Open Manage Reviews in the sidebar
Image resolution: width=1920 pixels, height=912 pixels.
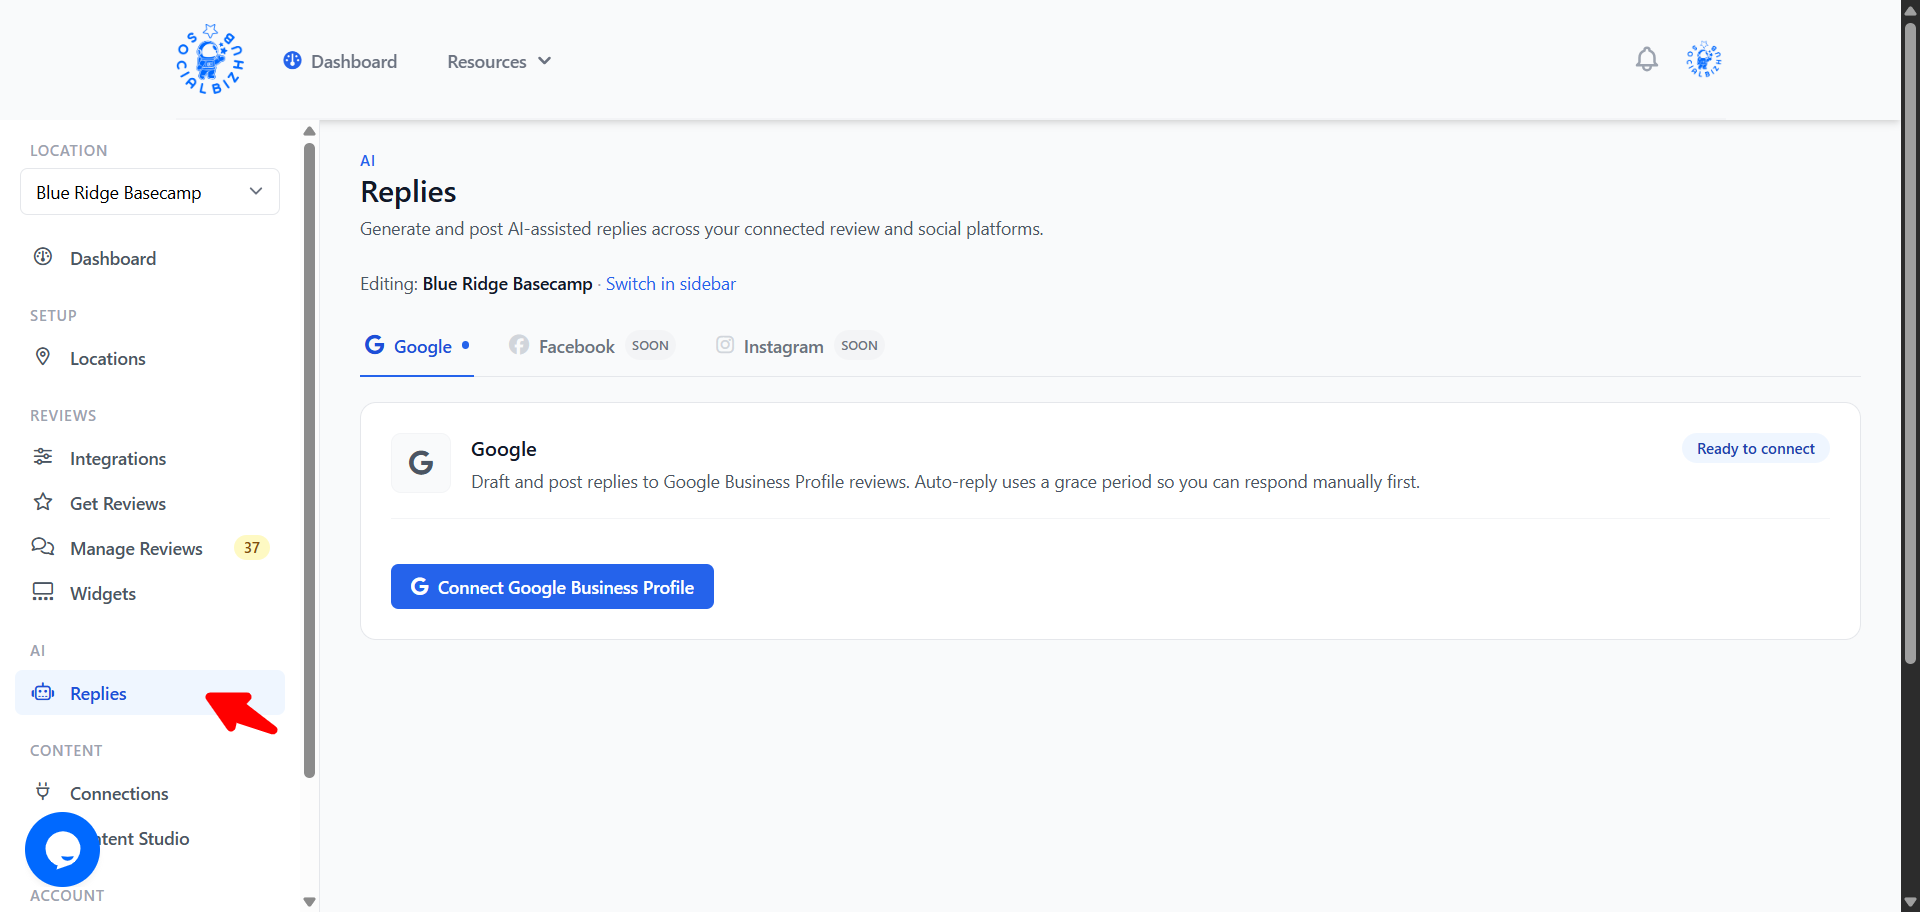(150, 548)
